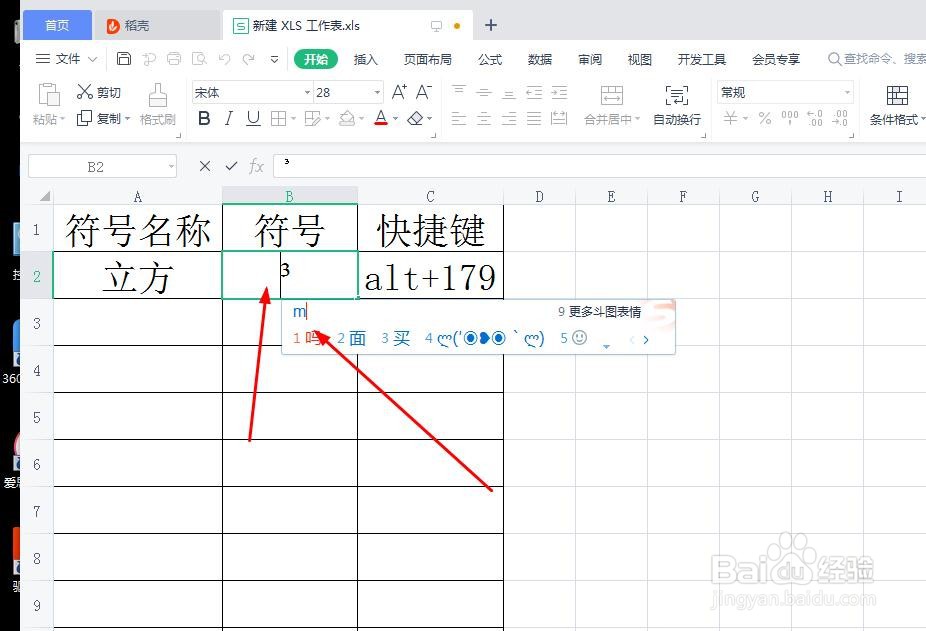Image resolution: width=926 pixels, height=631 pixels.
Task: Click Conditional Formatting (条件格式)
Action: click(896, 105)
